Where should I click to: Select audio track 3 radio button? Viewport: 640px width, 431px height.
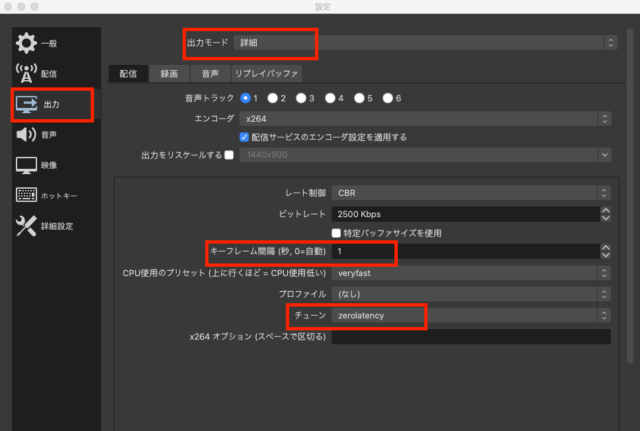coord(301,98)
